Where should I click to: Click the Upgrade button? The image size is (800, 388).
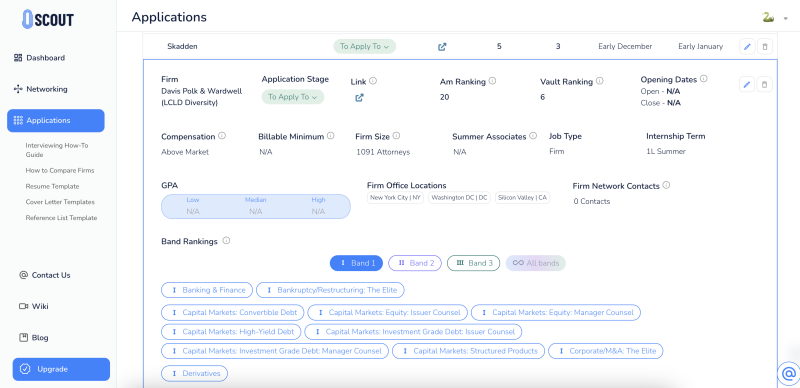click(x=61, y=369)
